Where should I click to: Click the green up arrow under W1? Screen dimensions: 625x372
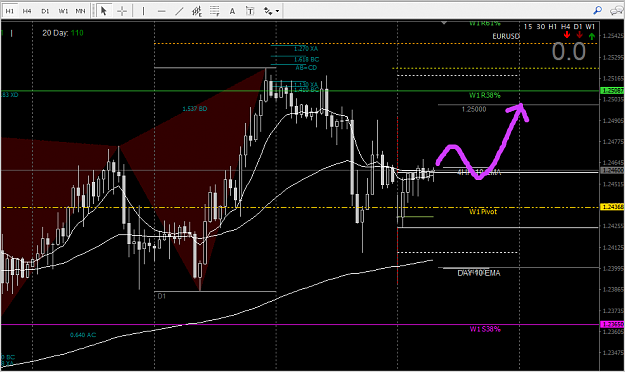tap(592, 36)
